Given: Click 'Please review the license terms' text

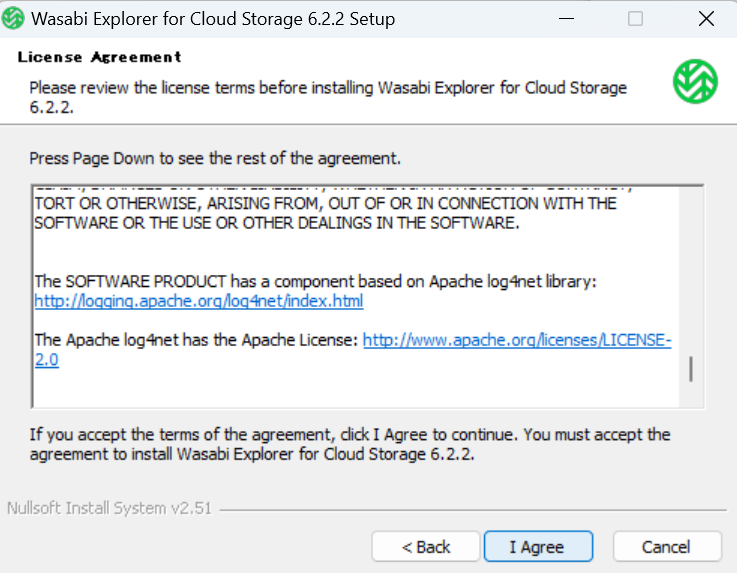Looking at the screenshot, I should 328,97.
